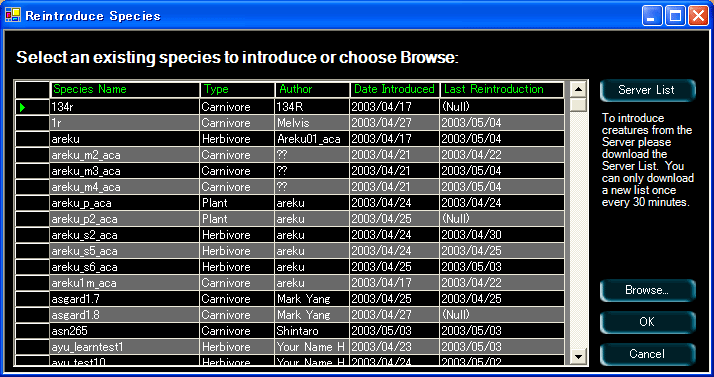Viewport: 714px width, 377px height.
Task: Sort by Last Reintroduction column header
Action: coord(502,90)
